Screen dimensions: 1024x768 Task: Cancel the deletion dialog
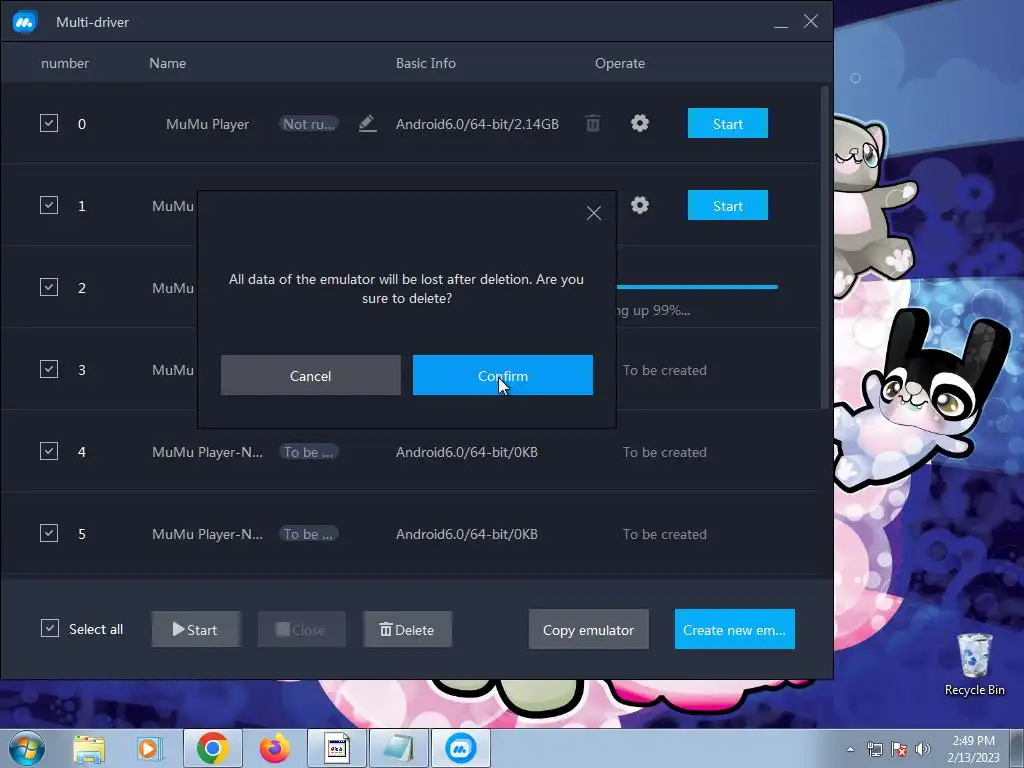310,376
